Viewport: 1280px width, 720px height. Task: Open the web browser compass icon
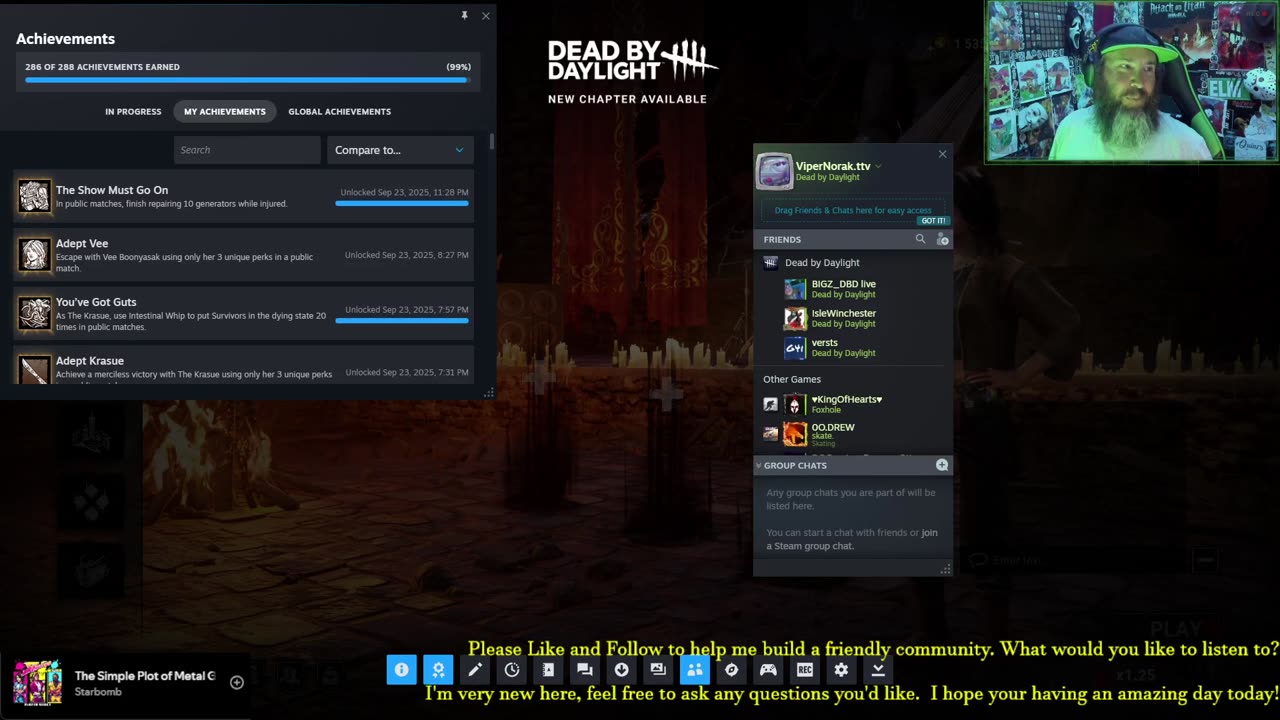pos(731,670)
